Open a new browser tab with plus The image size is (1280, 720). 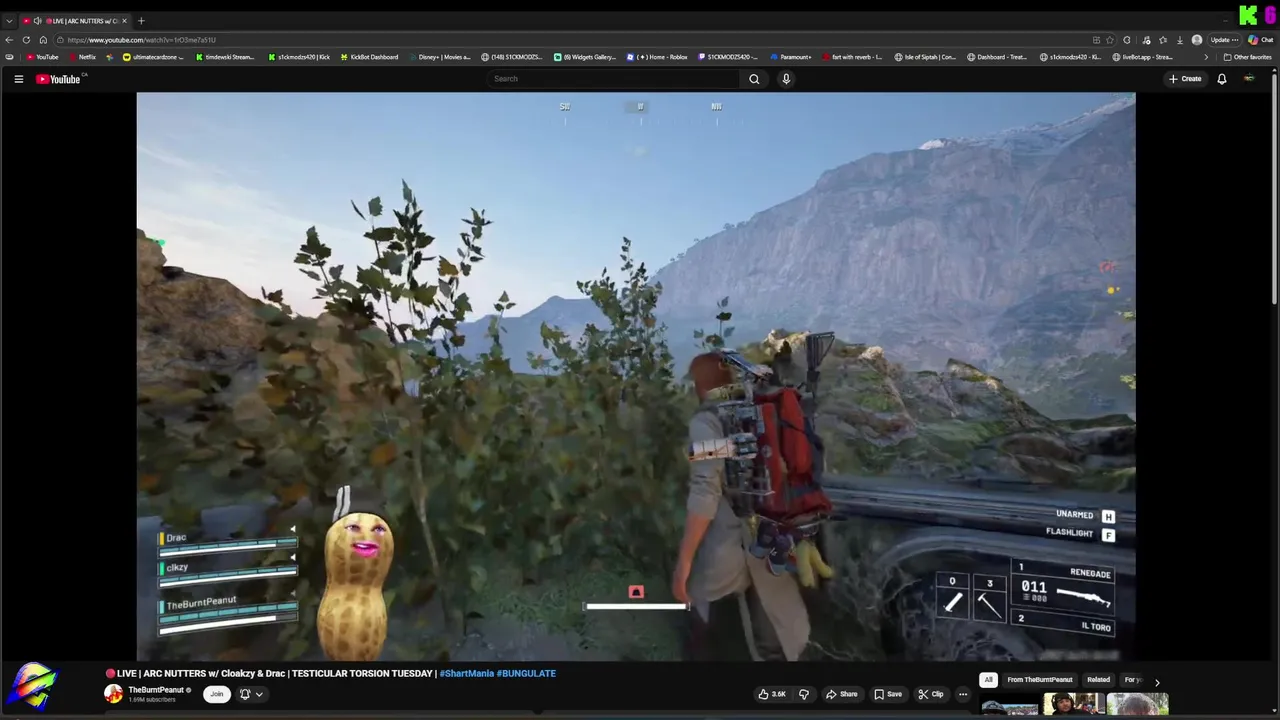click(x=141, y=21)
